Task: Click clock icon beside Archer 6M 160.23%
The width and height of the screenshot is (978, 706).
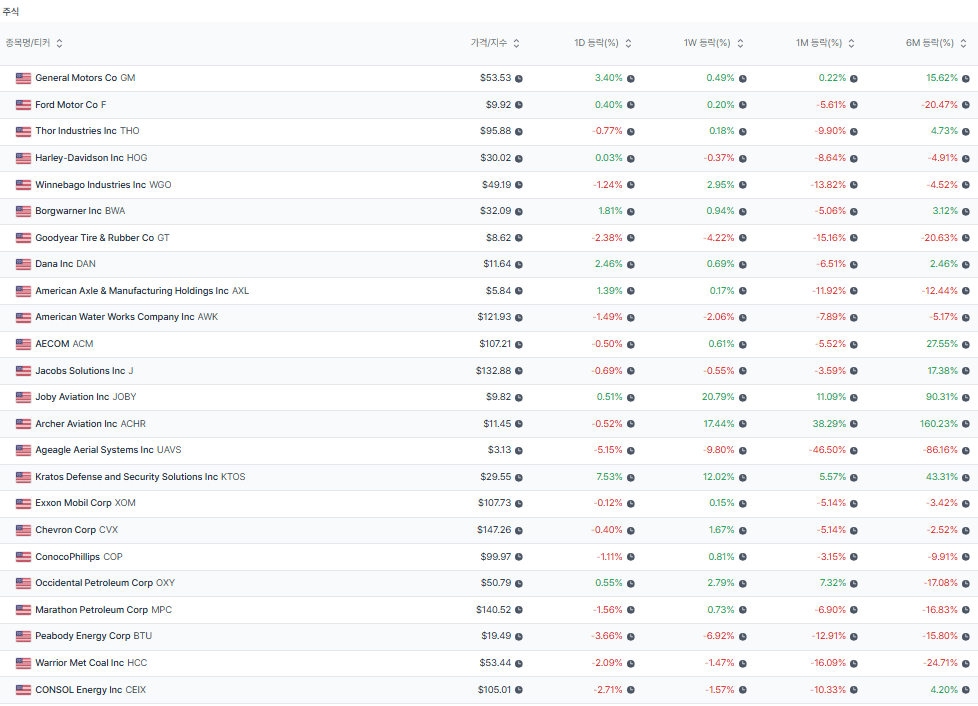Action: tap(966, 424)
